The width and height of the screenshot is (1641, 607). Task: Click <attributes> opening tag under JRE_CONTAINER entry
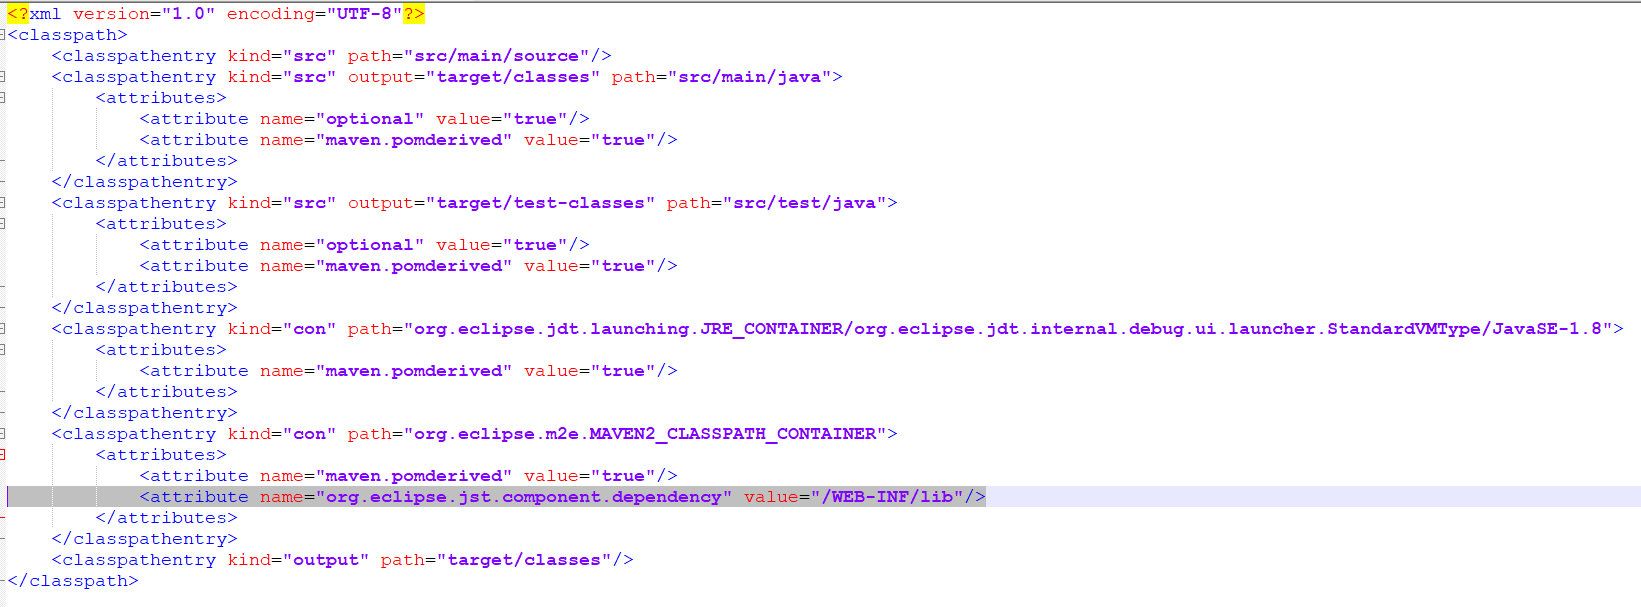pos(161,350)
